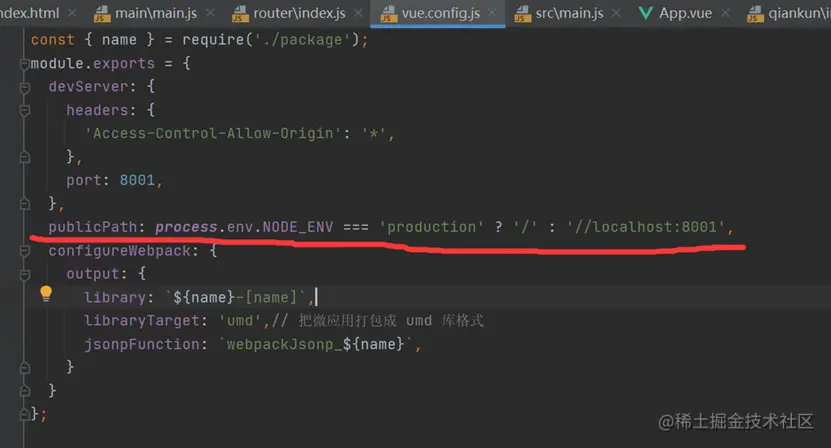
Task: Open the App.vue tab
Action: 685,13
